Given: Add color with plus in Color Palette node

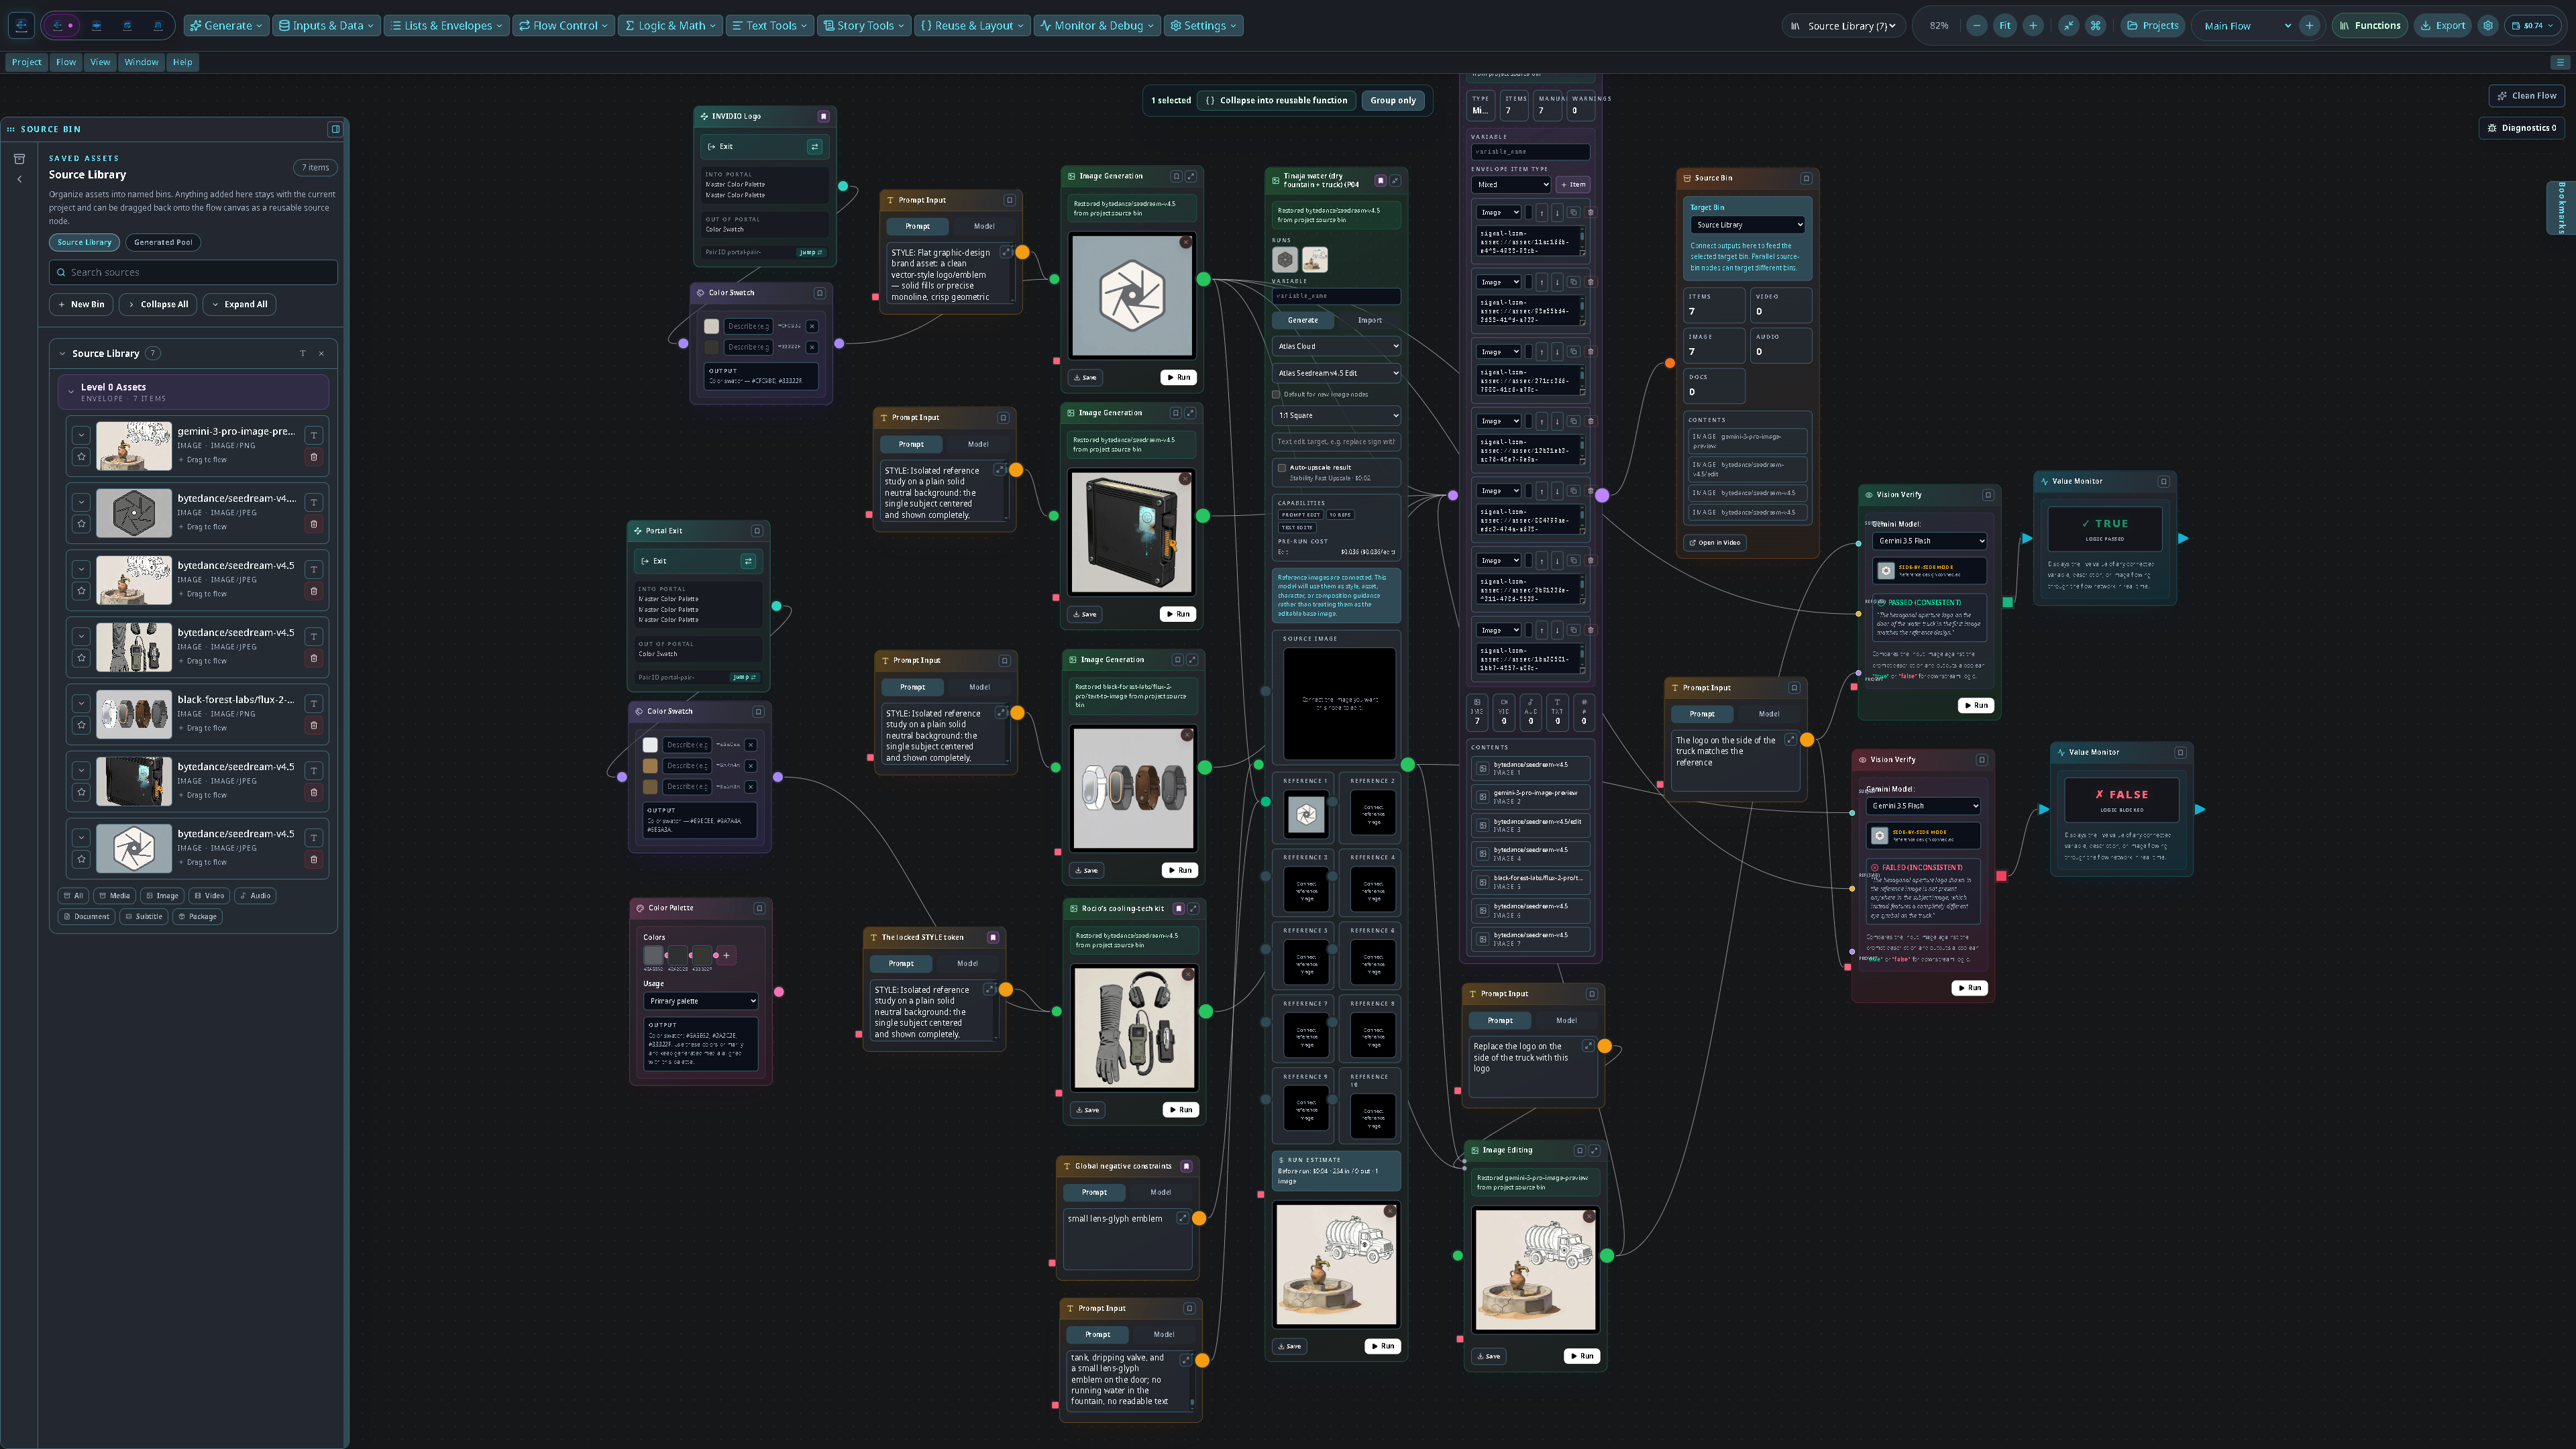Looking at the screenshot, I should [x=726, y=955].
